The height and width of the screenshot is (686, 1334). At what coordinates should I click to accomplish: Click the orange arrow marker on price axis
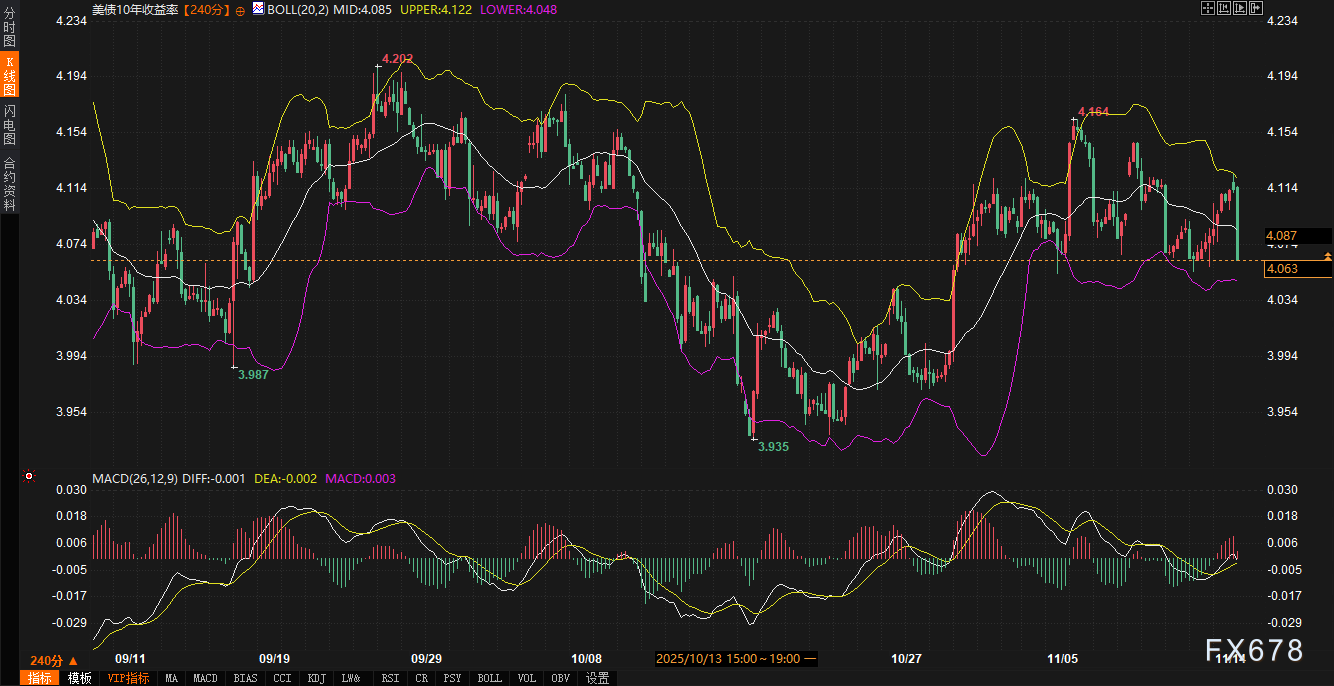point(1327,257)
